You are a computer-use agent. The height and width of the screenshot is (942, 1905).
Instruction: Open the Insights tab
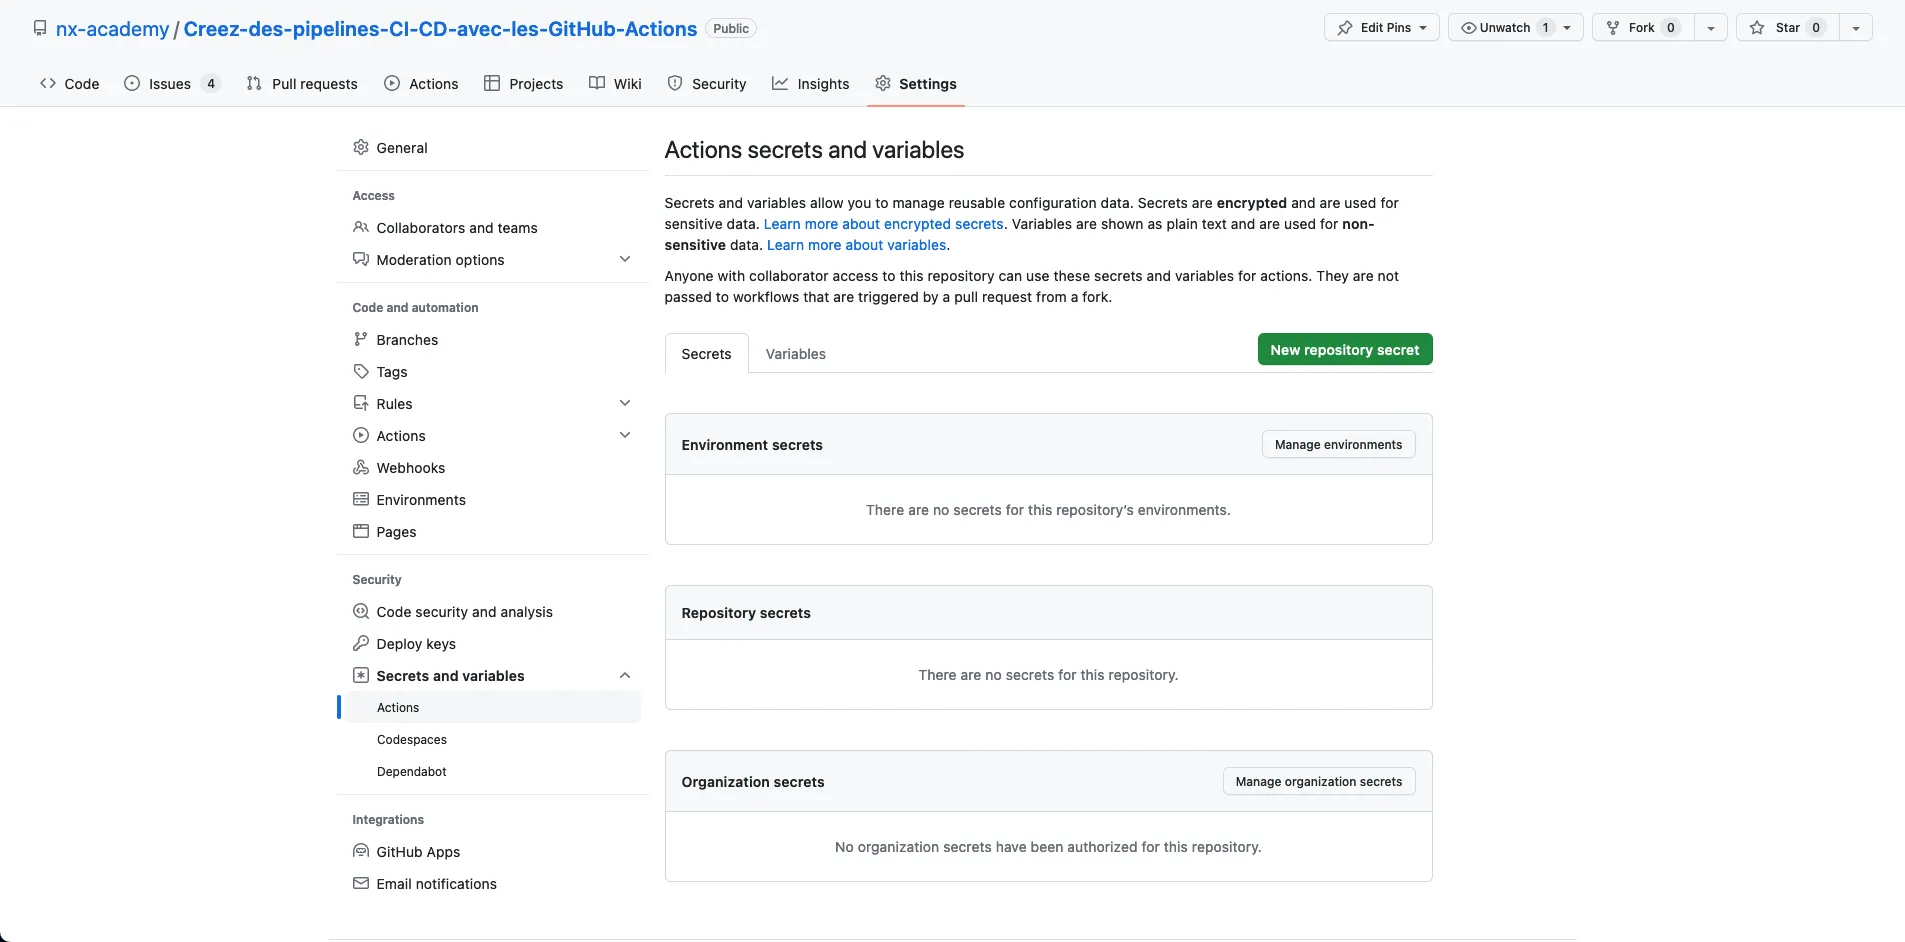tap(811, 84)
